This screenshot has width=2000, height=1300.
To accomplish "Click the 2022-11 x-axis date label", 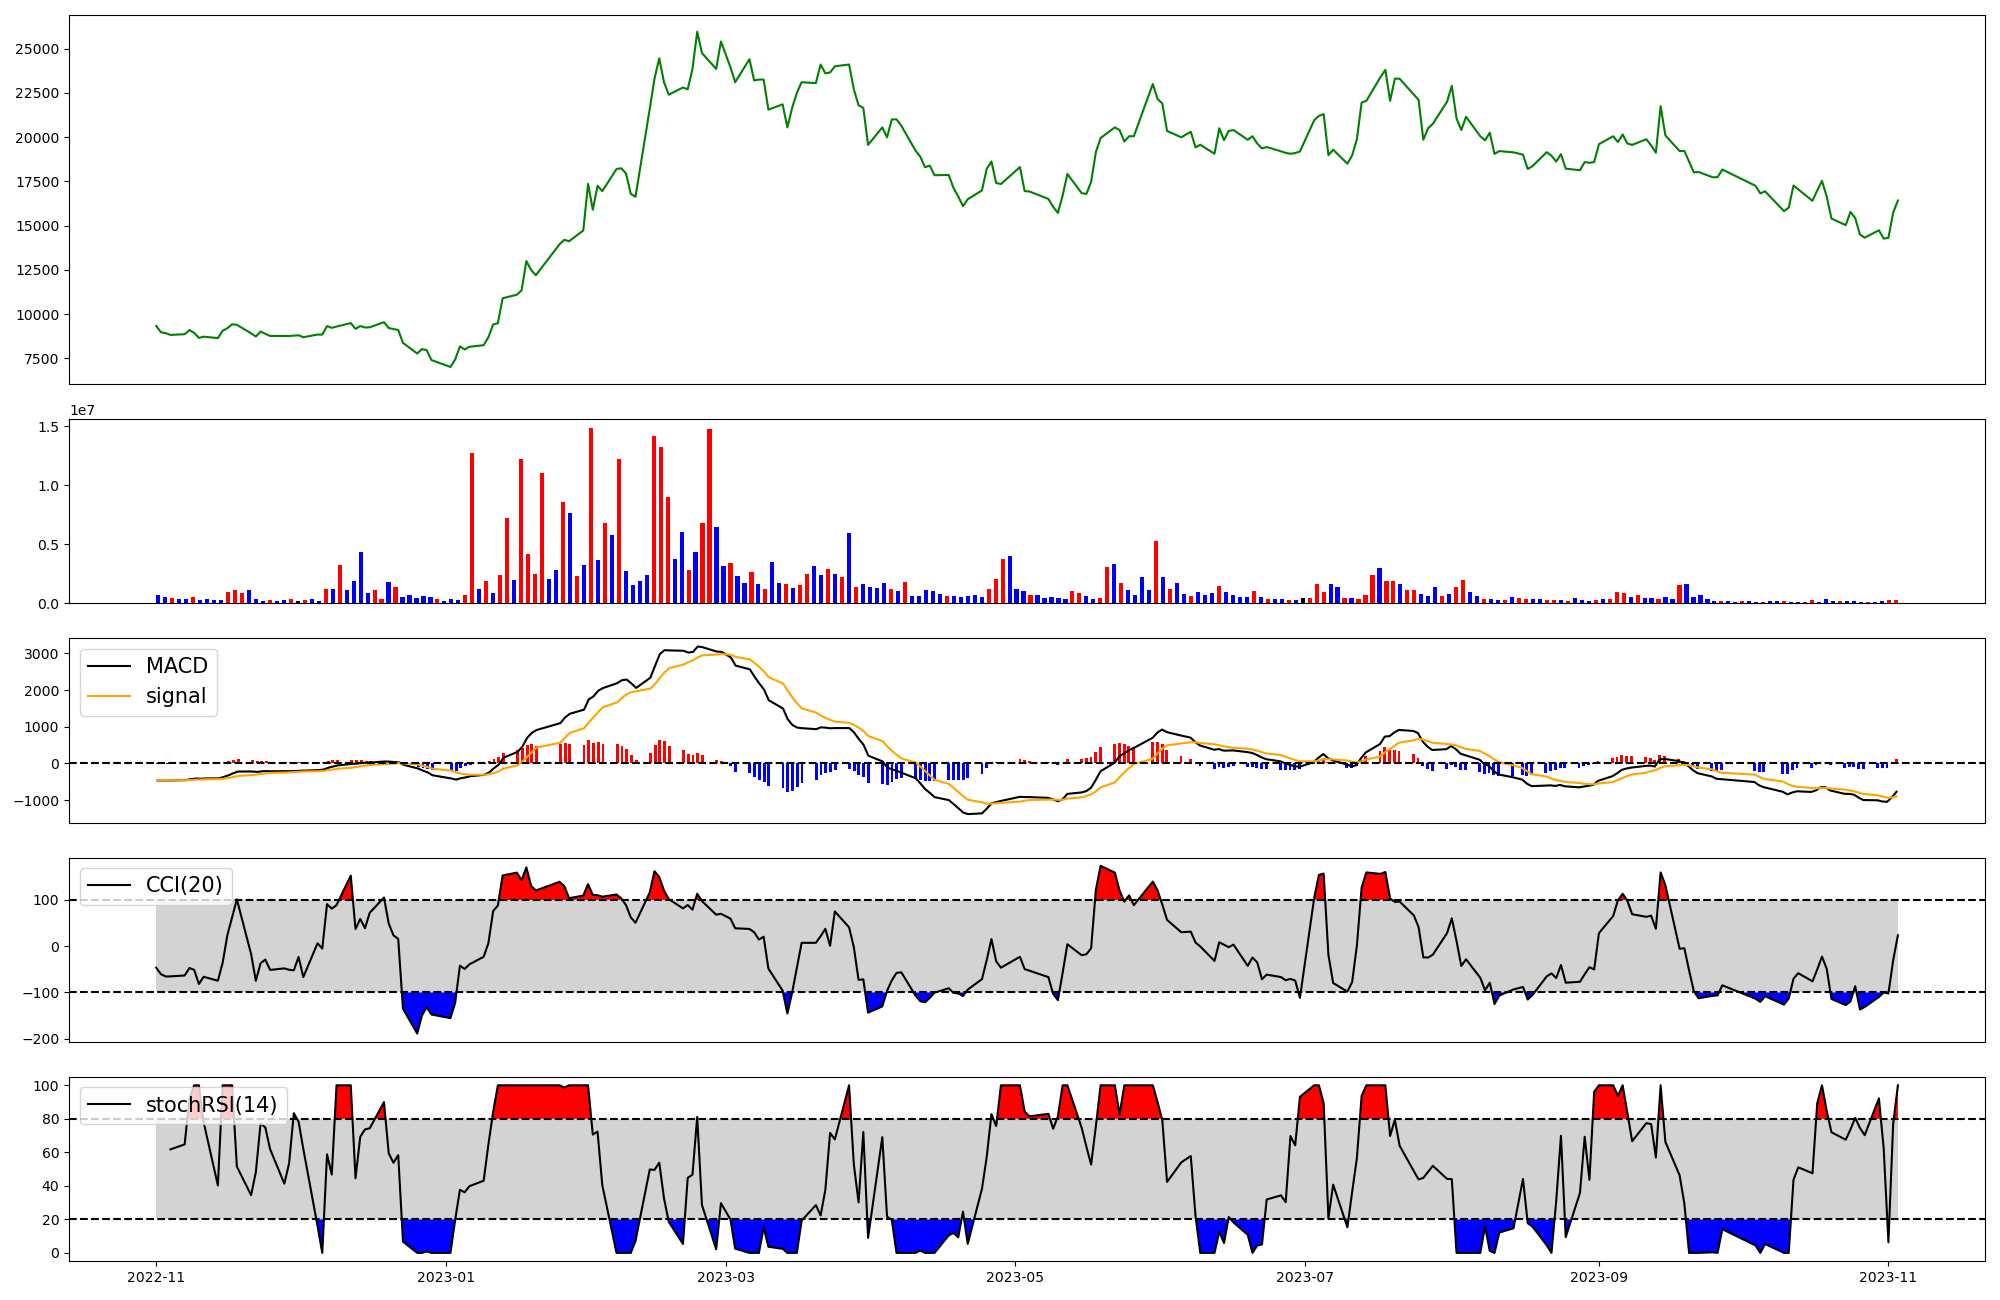I will (156, 1277).
